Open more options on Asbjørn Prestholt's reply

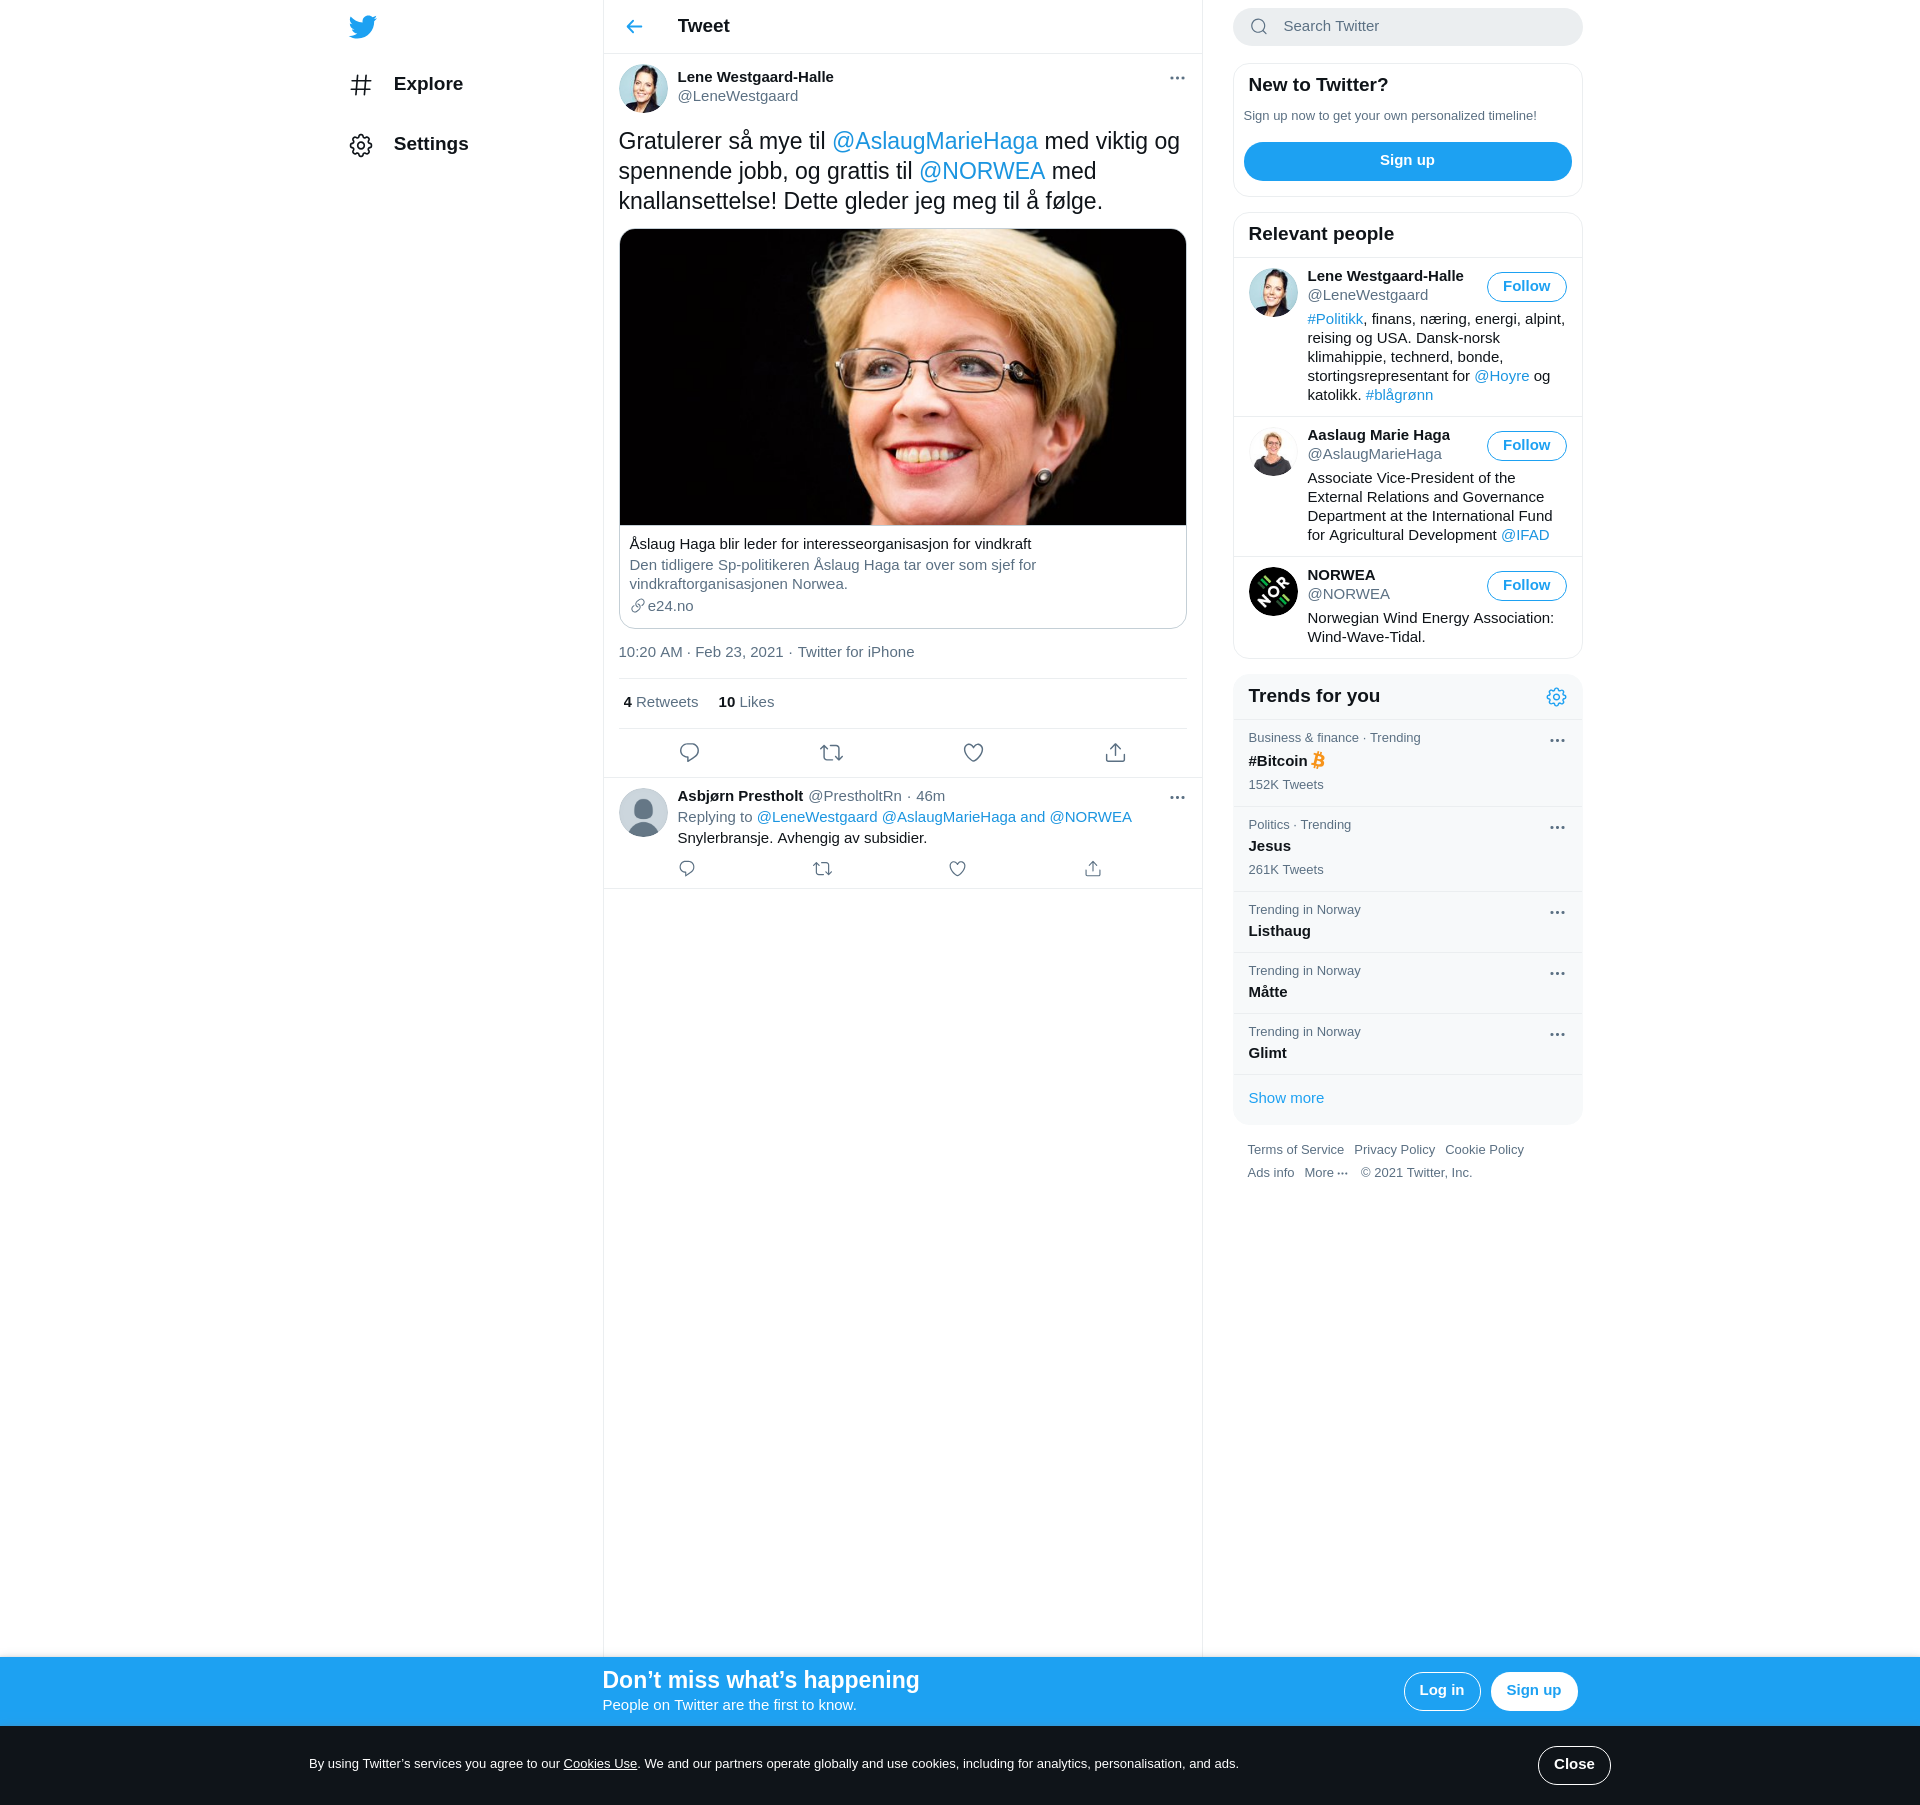click(x=1177, y=797)
